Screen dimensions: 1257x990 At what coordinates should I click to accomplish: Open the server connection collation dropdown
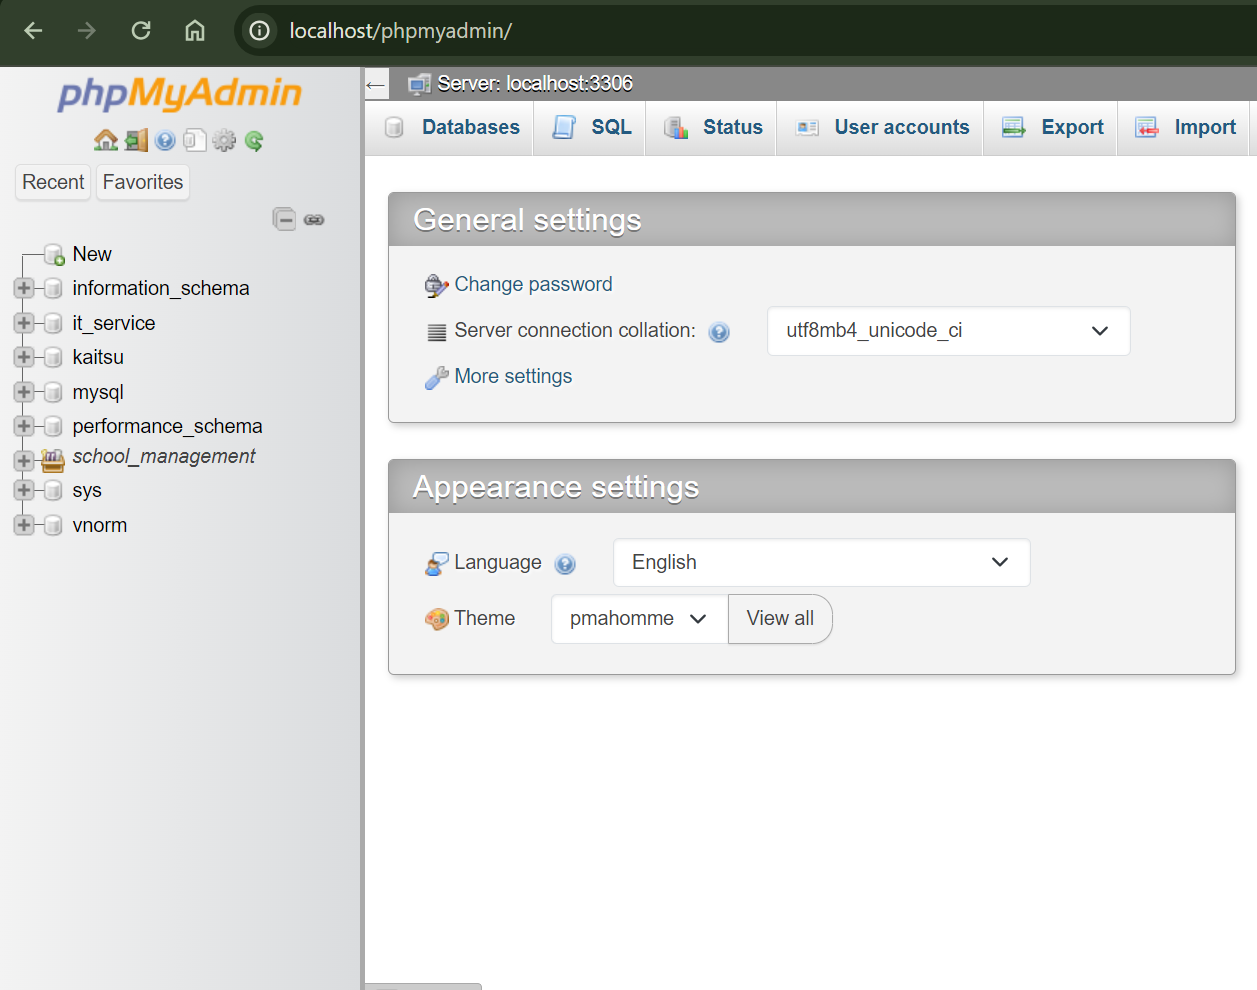click(x=948, y=331)
